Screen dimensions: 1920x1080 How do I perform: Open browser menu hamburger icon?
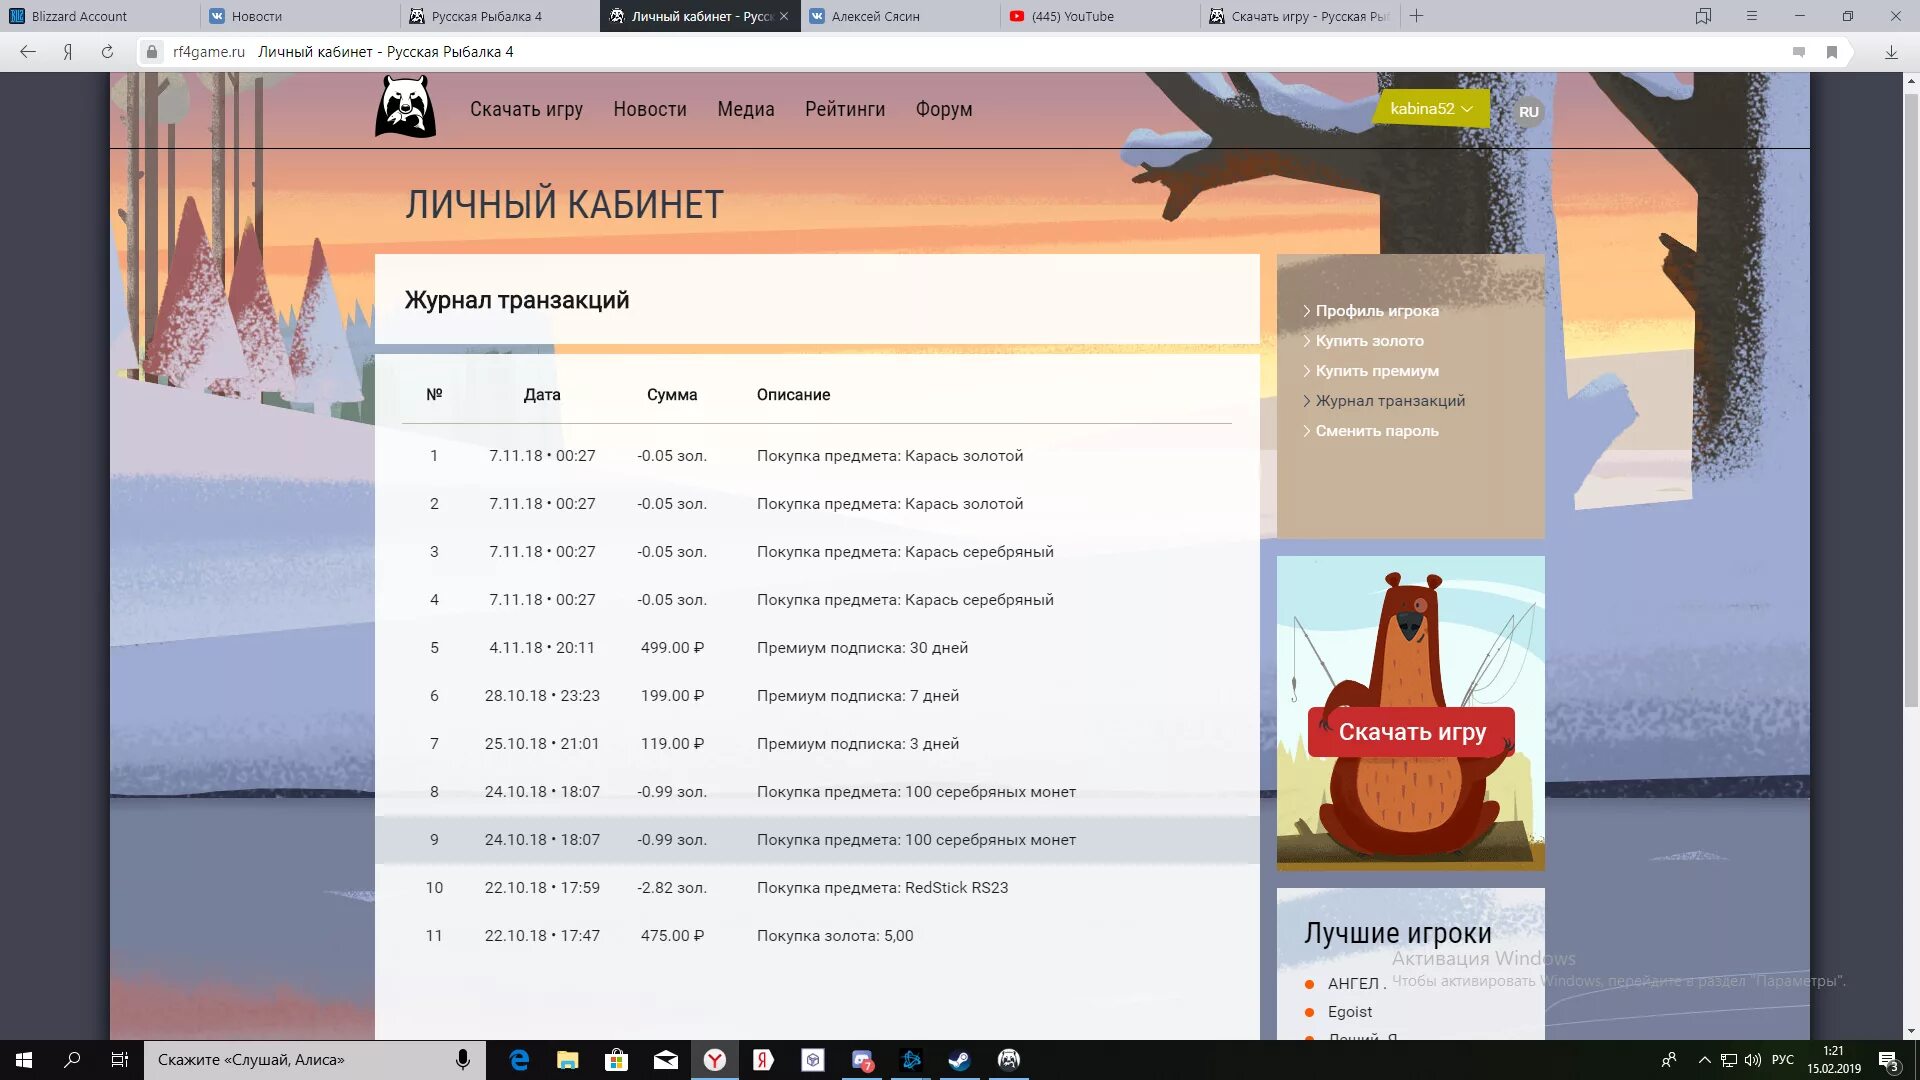pyautogui.click(x=1751, y=16)
